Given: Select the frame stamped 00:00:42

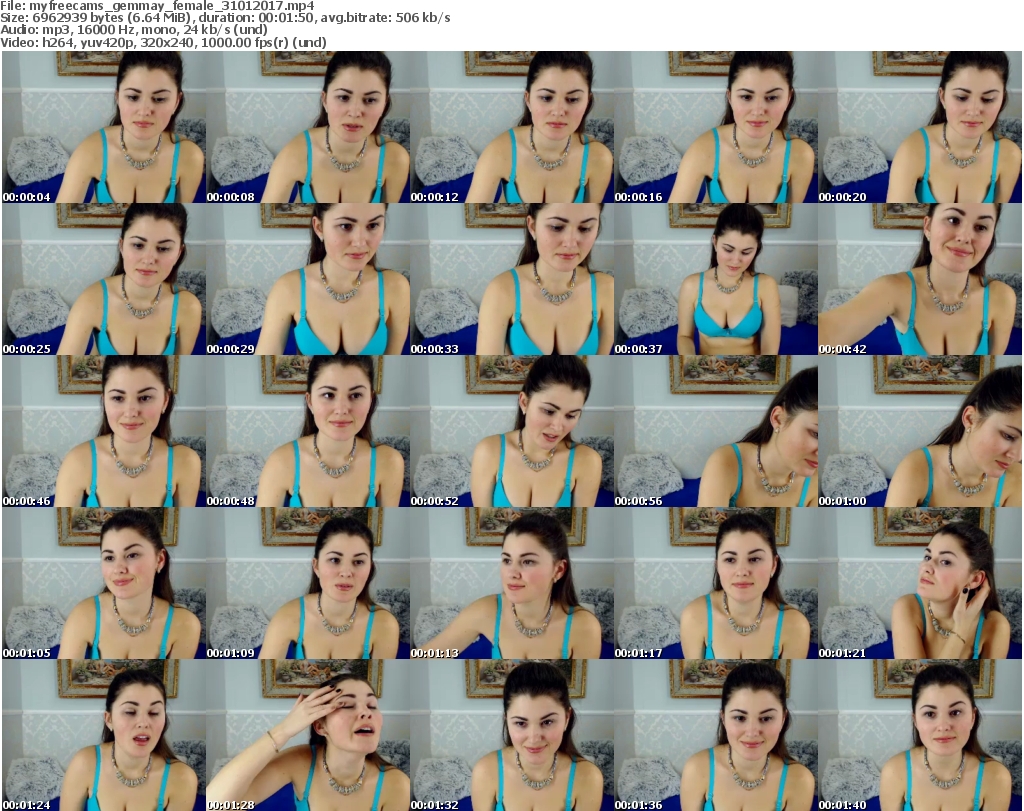Looking at the screenshot, I should [920, 279].
